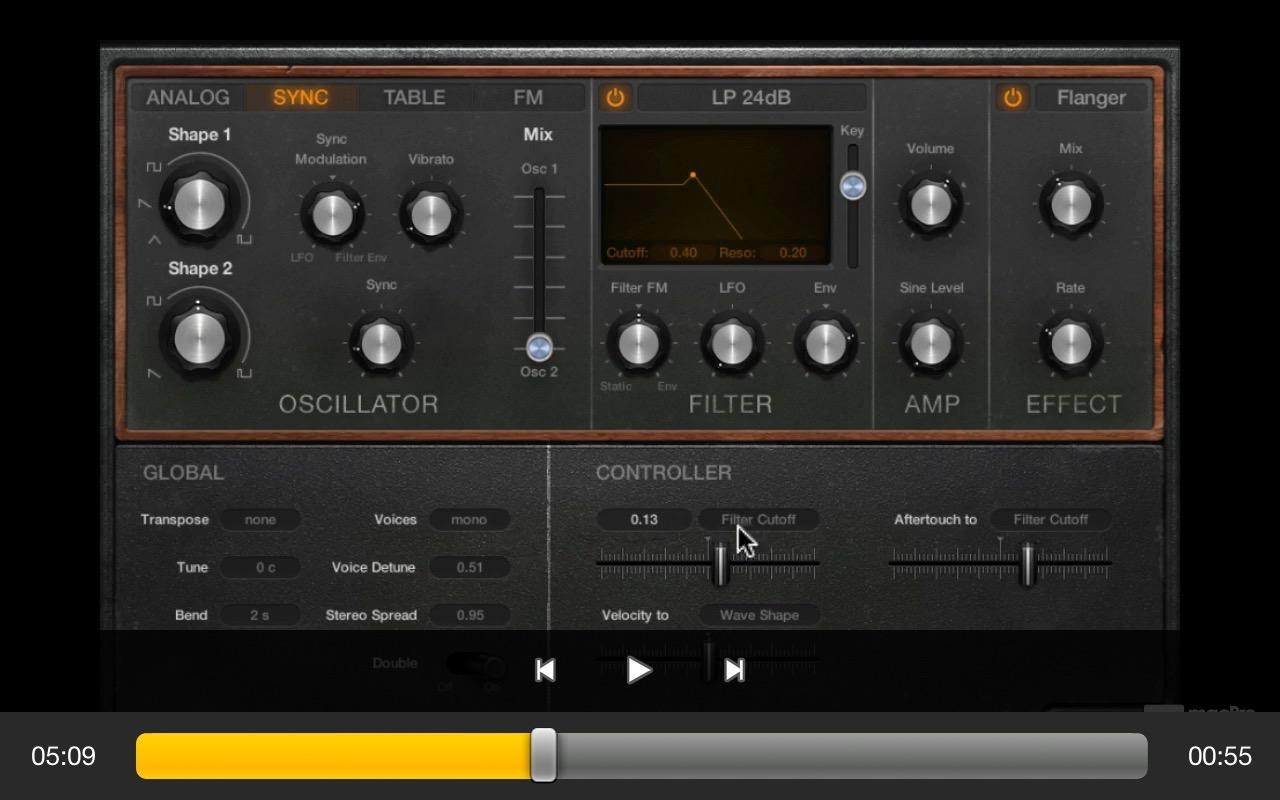This screenshot has width=1280, height=800.
Task: Click the Shape 2 oscillator knob
Action: [200, 338]
